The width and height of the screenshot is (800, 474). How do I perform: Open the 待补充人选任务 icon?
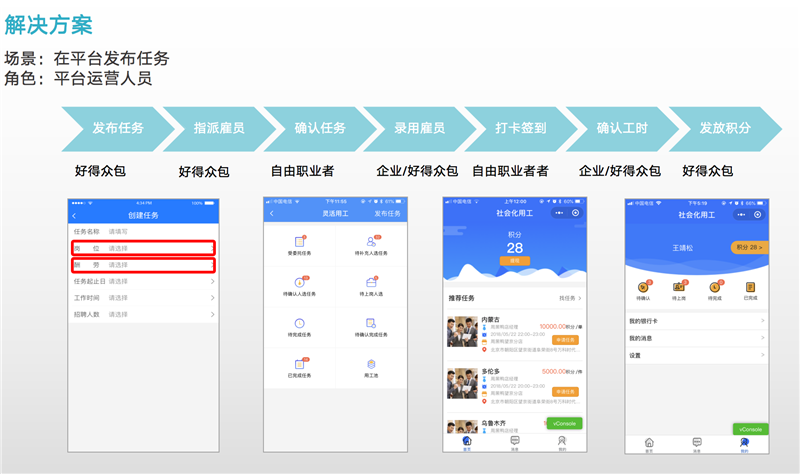(x=371, y=242)
